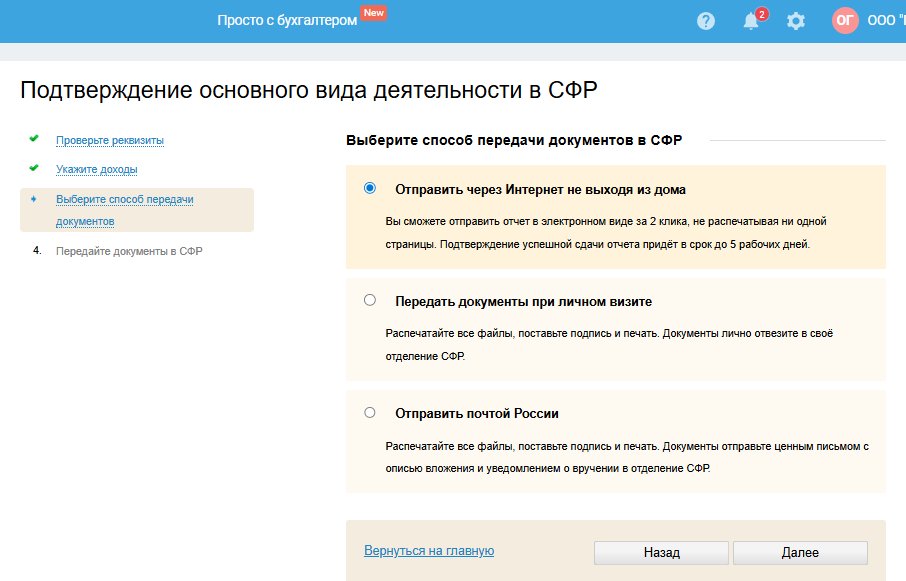Screen dimensions: 906x581
Task: Click green checkmark beside Проверьте реквизиты
Action: pos(34,139)
